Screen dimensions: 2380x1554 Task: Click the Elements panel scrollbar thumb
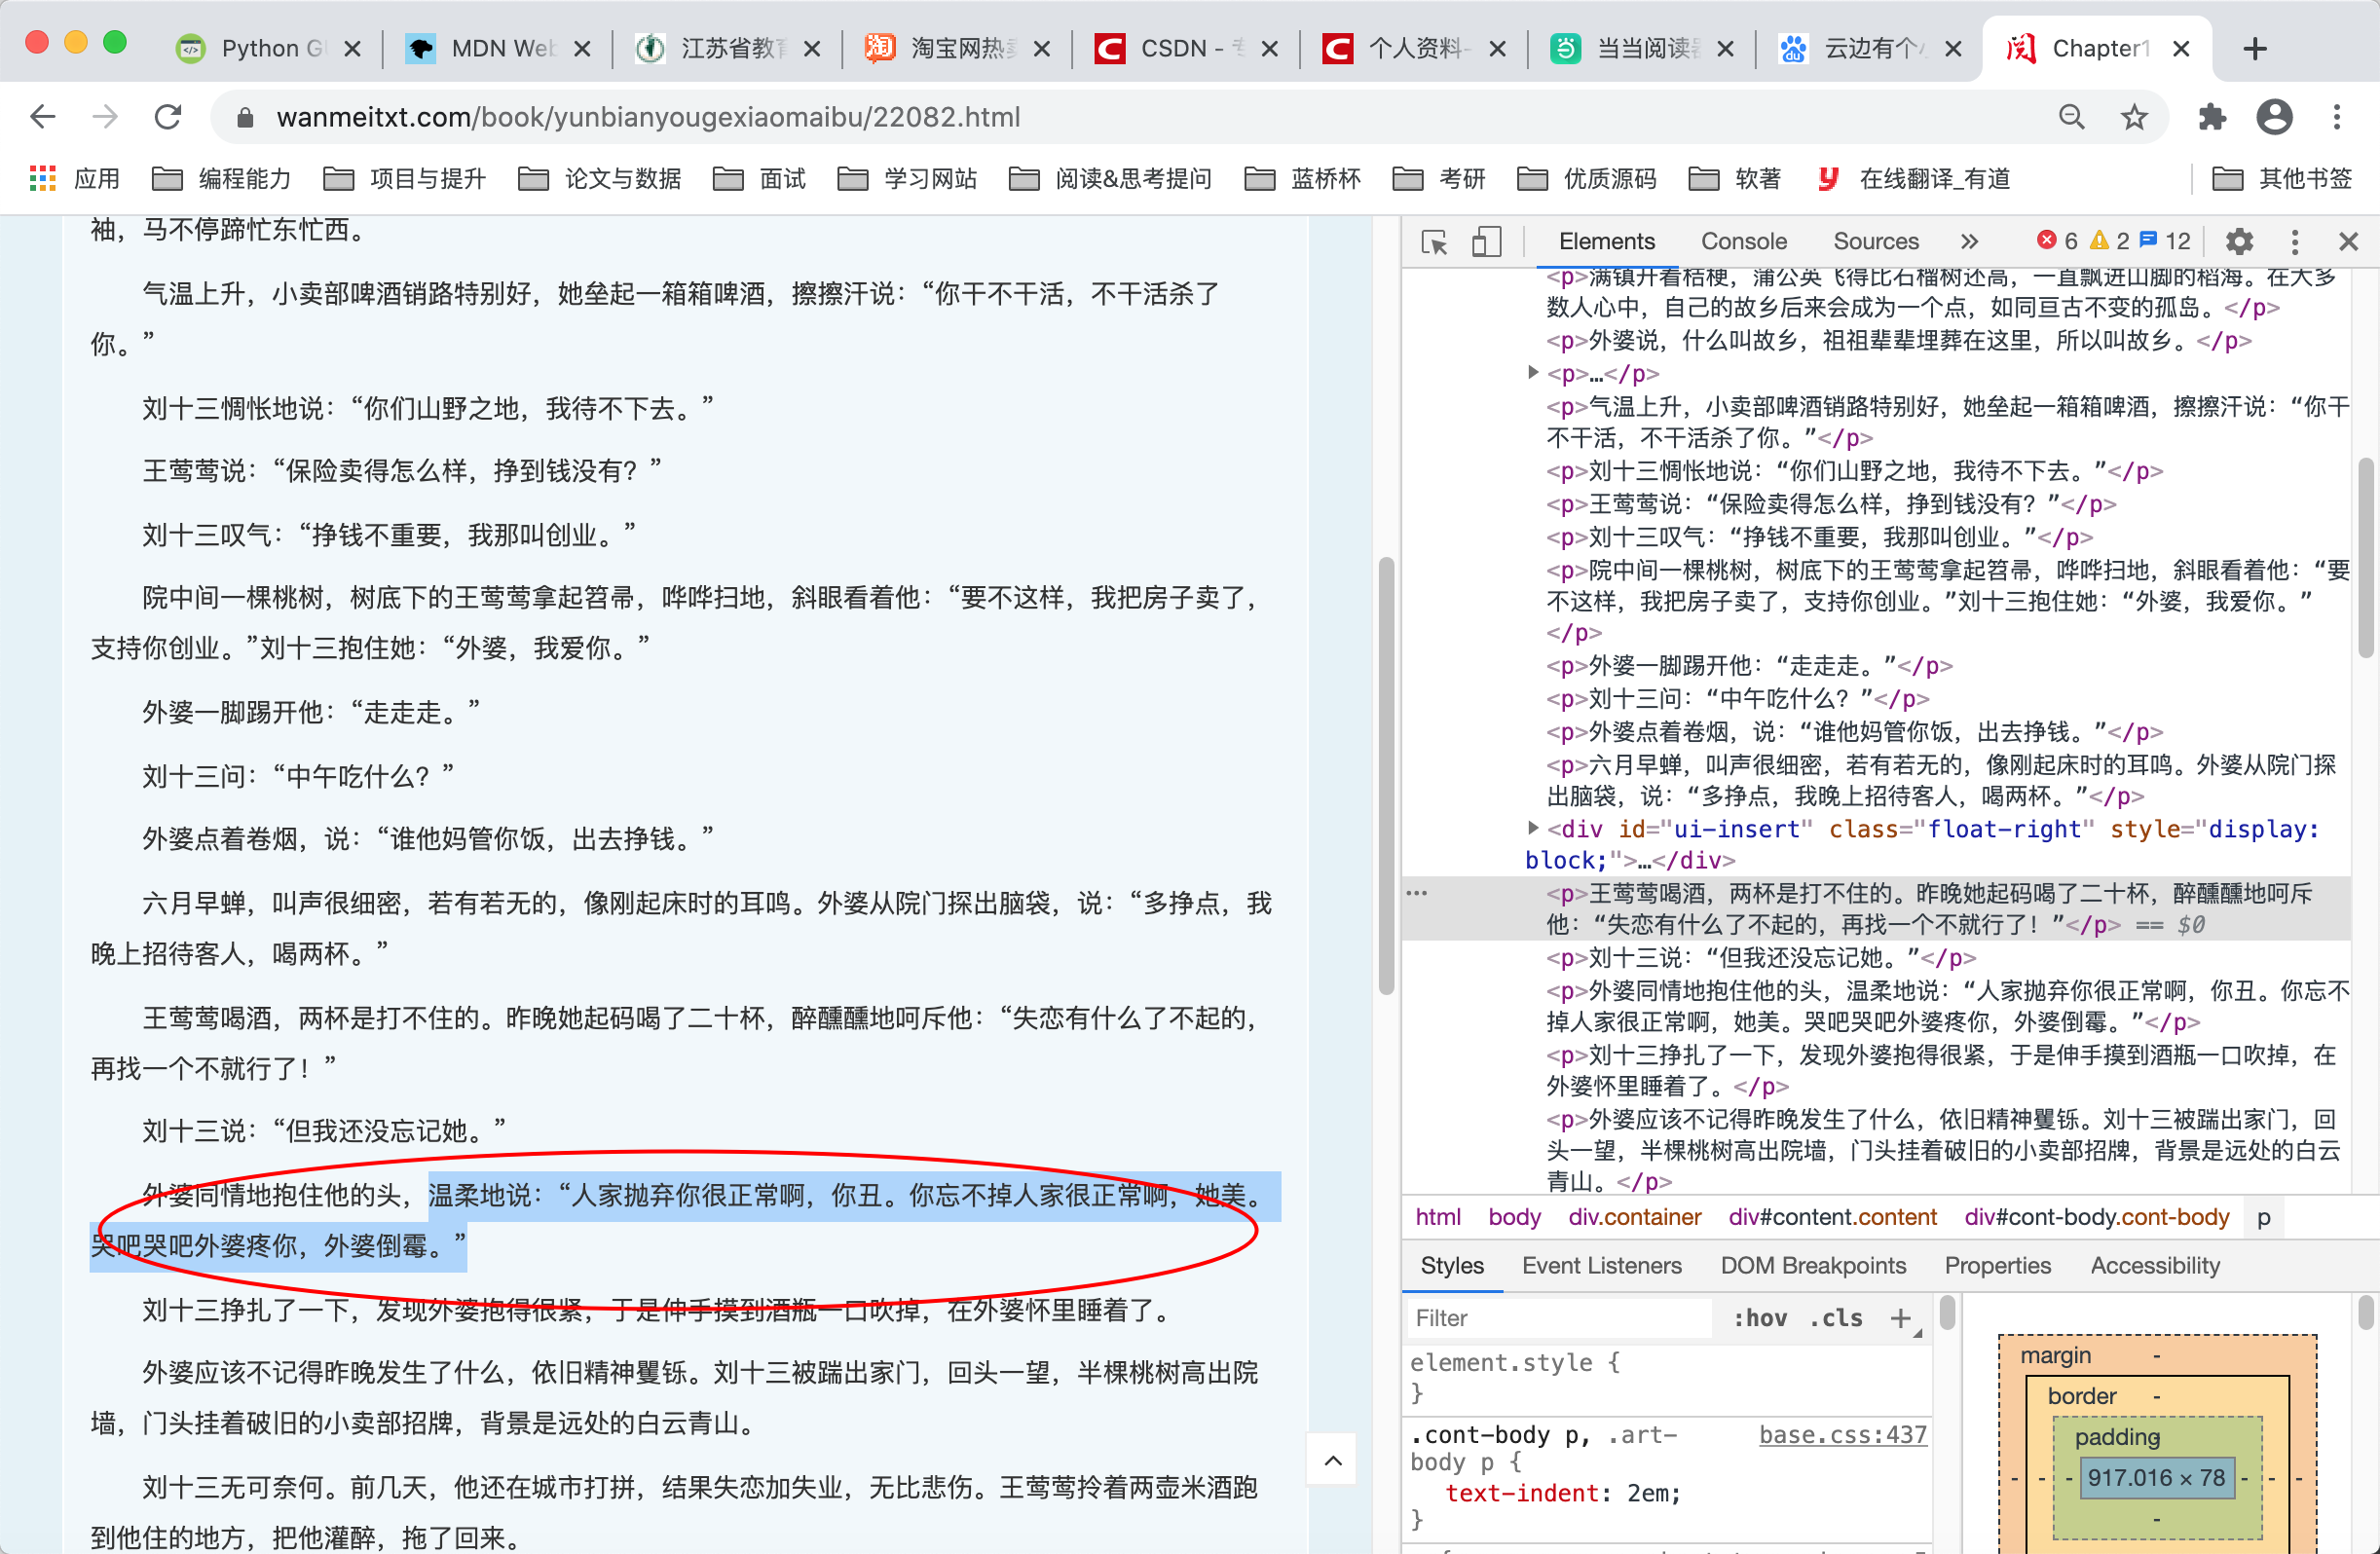(x=2365, y=557)
